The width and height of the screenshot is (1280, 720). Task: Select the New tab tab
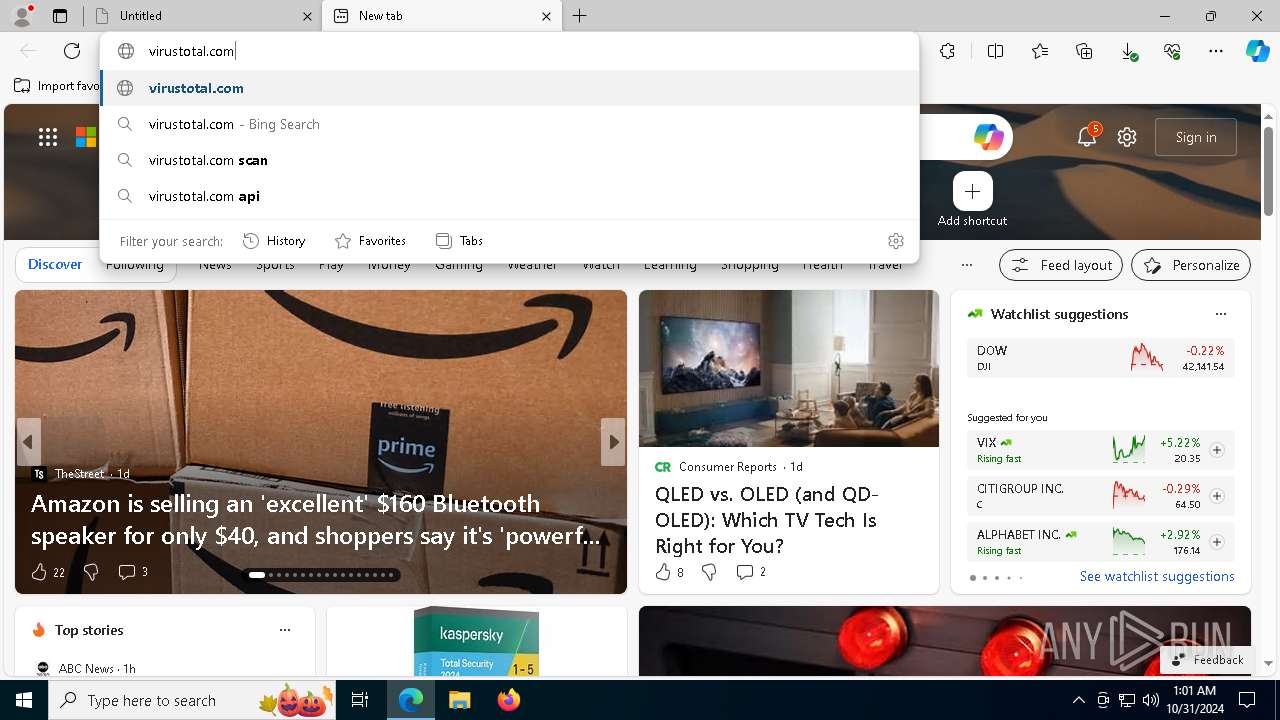coord(441,16)
